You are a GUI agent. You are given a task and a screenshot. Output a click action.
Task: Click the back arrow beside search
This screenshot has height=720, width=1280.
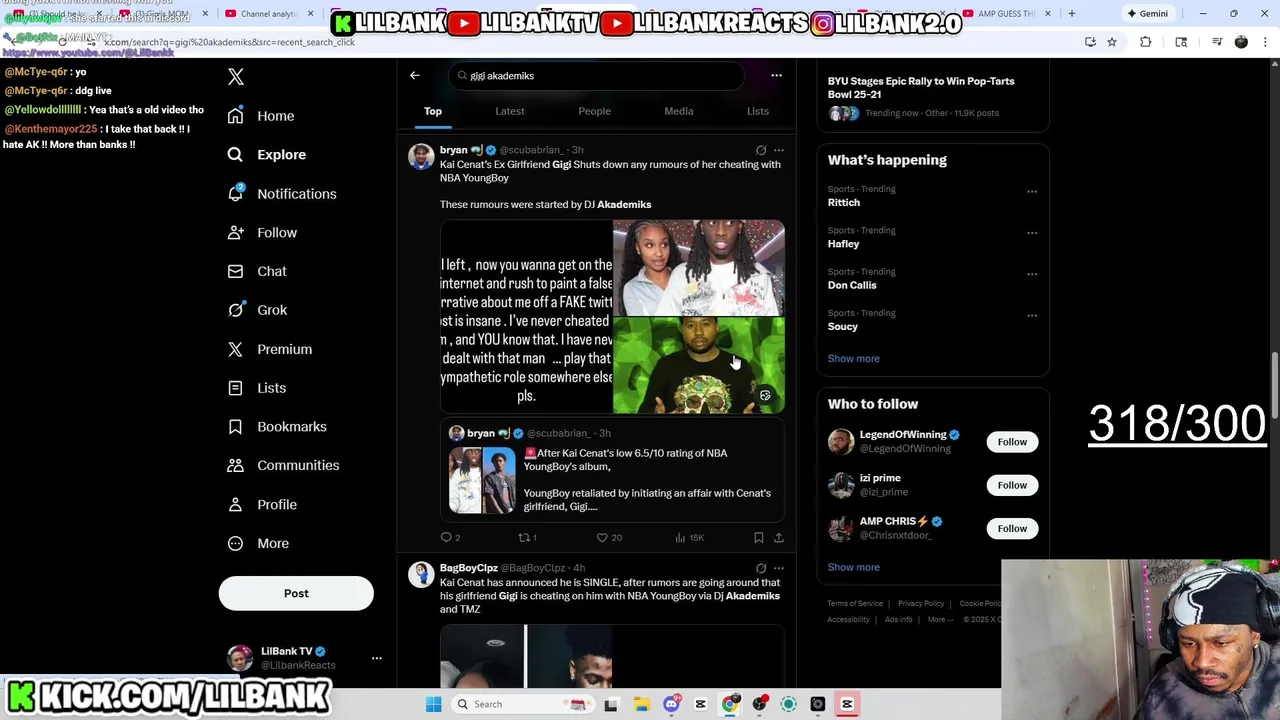point(415,75)
